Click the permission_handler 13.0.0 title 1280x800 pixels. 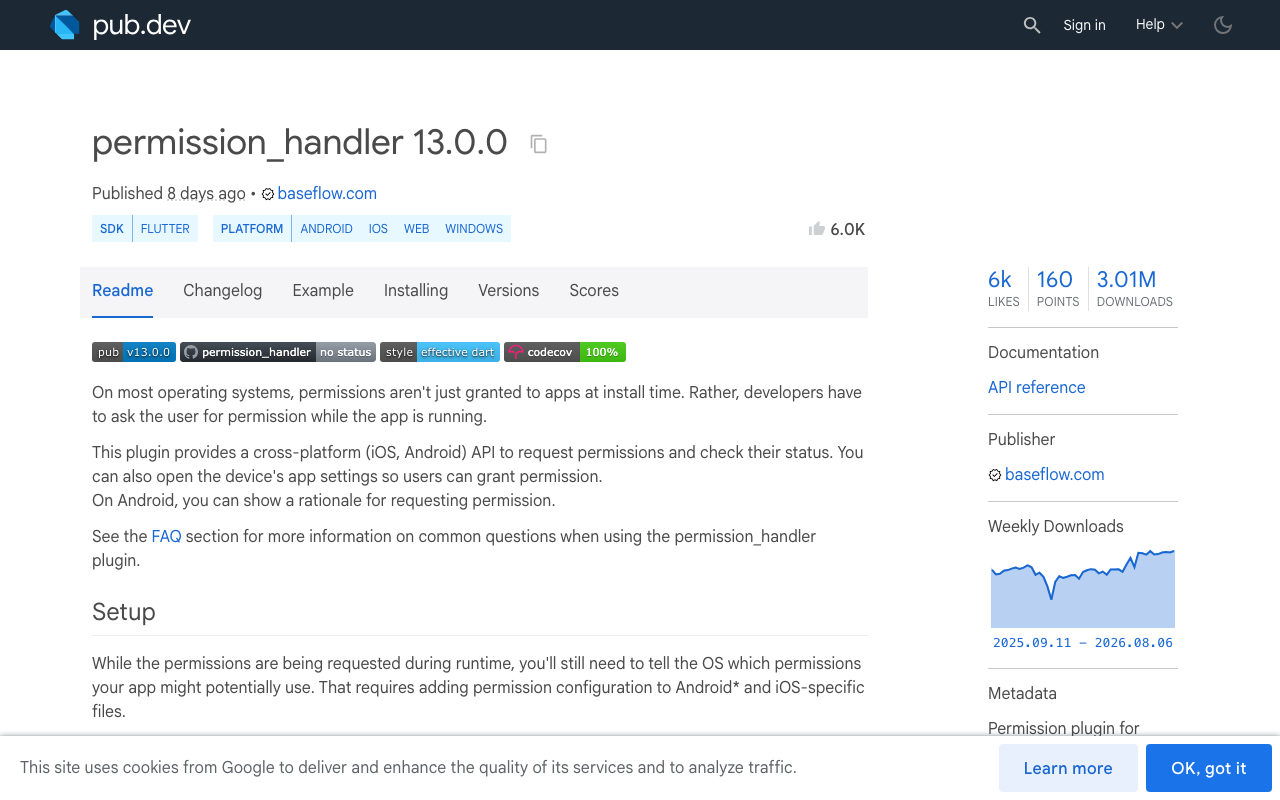pyautogui.click(x=300, y=143)
